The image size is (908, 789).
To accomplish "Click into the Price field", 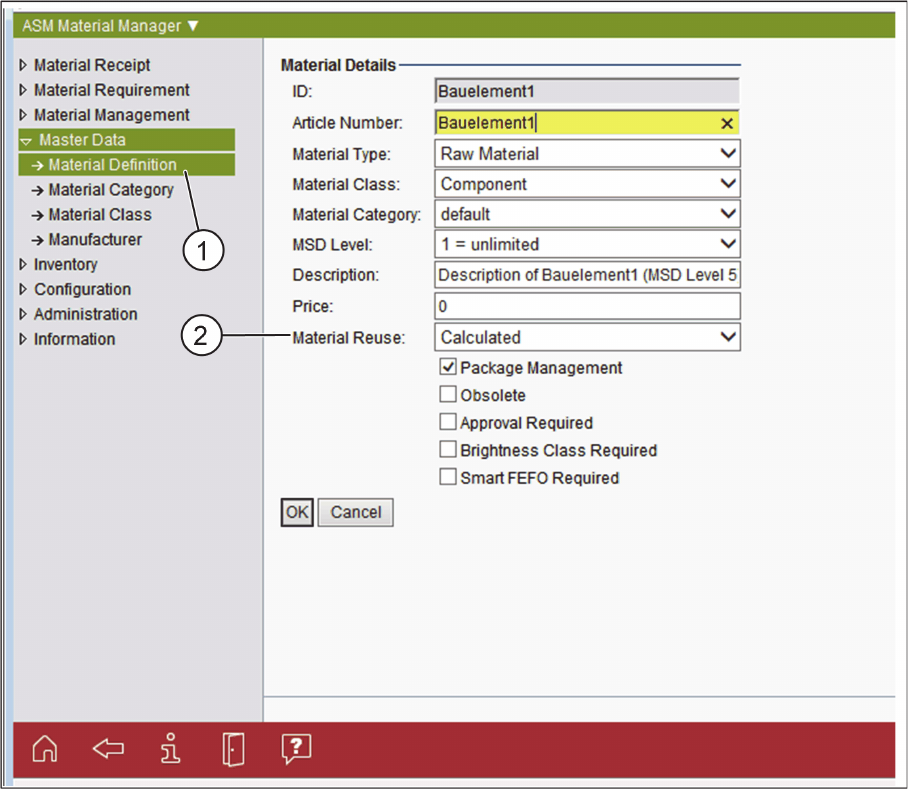I will 587,306.
